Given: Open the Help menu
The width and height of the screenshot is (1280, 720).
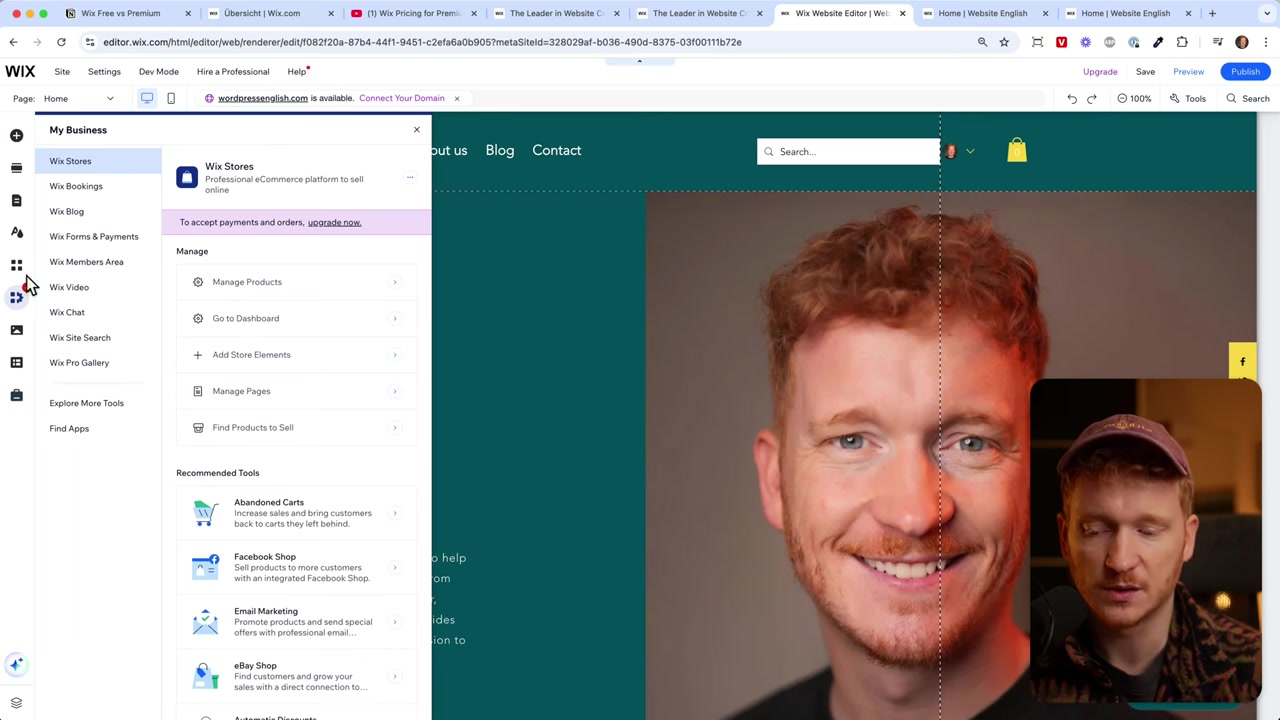Looking at the screenshot, I should (297, 72).
